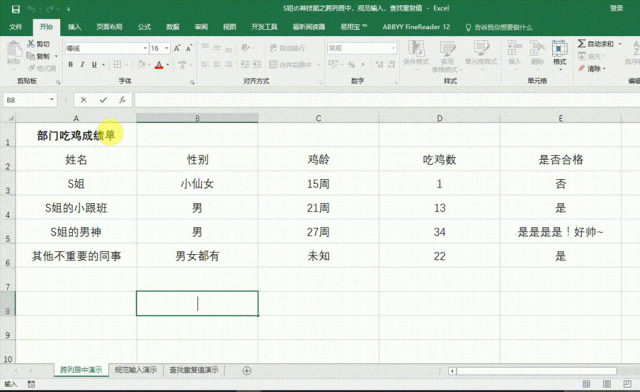640x392 pixels.
Task: Click the Cut (剪切) scissors icon
Action: (31, 43)
